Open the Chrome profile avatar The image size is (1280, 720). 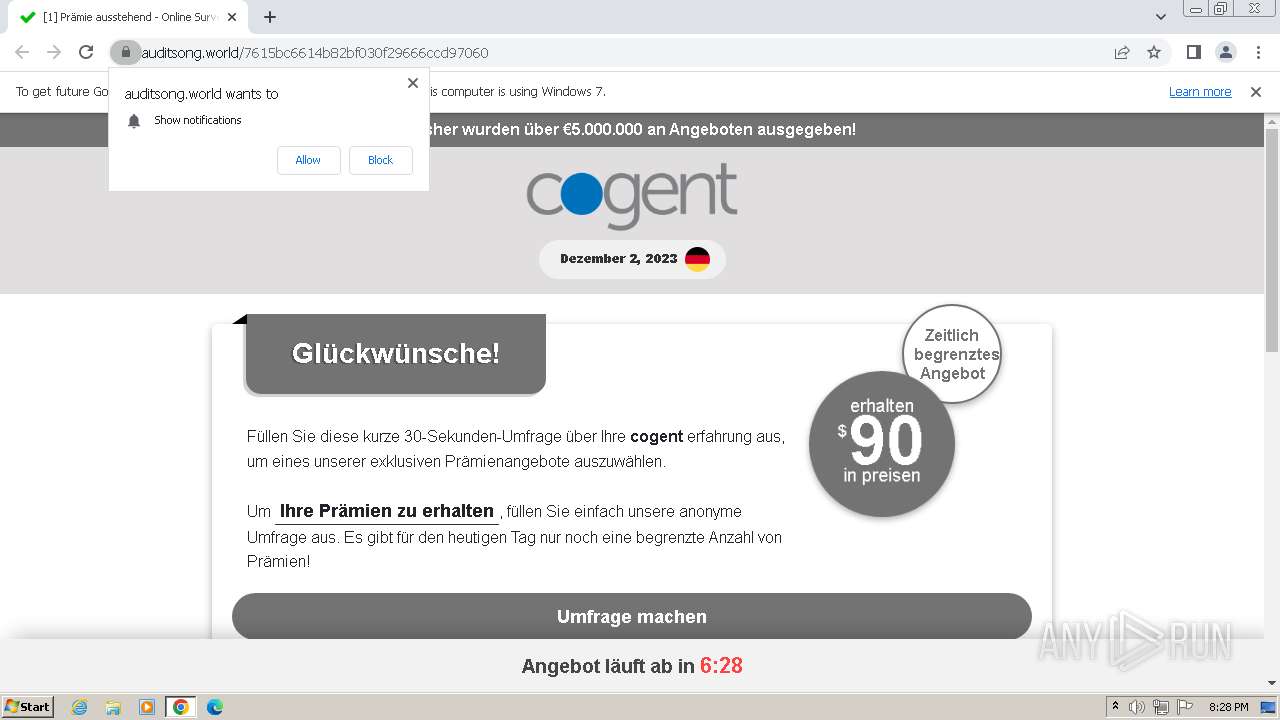1225,52
